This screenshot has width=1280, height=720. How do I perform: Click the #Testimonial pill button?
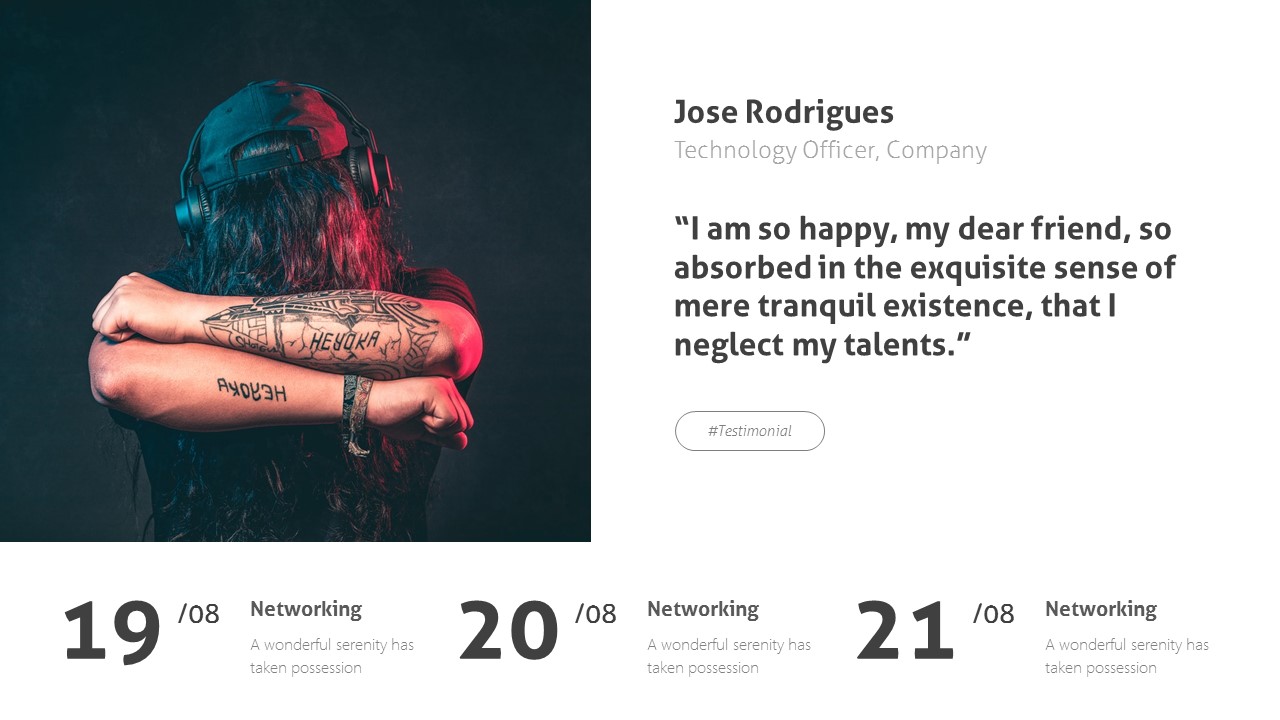pos(749,431)
